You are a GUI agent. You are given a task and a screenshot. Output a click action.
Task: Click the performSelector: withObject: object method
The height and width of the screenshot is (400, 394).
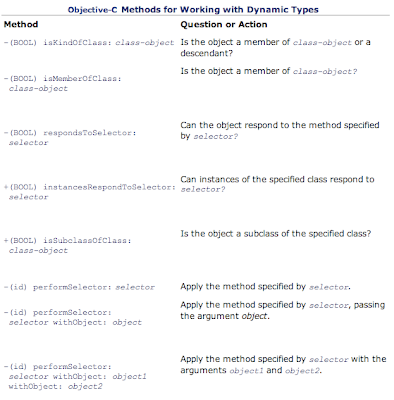pos(73,317)
